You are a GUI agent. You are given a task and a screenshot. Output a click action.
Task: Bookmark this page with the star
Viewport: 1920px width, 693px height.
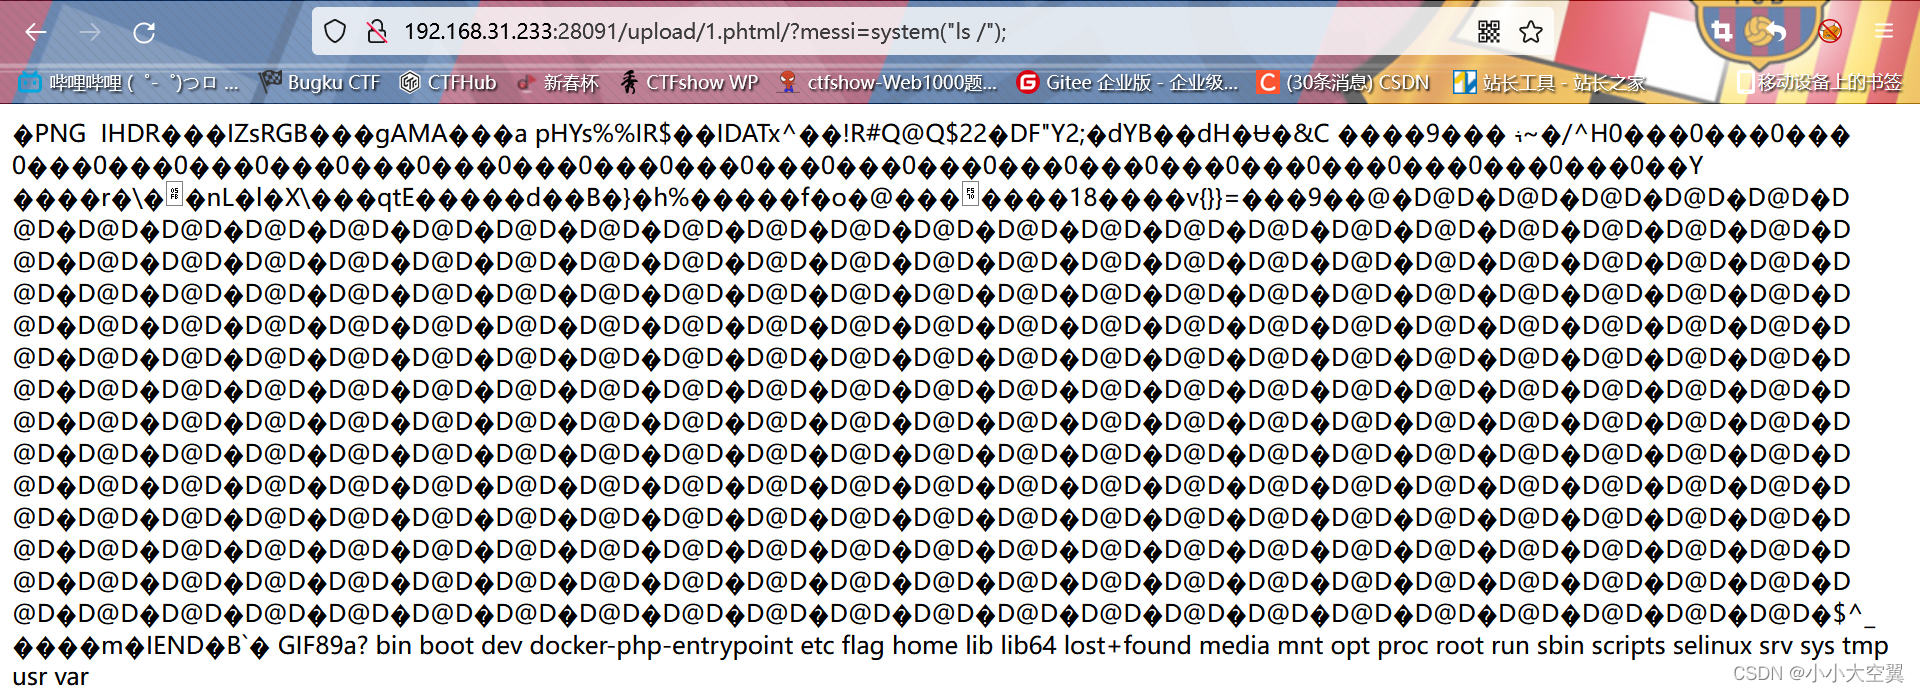tap(1531, 32)
